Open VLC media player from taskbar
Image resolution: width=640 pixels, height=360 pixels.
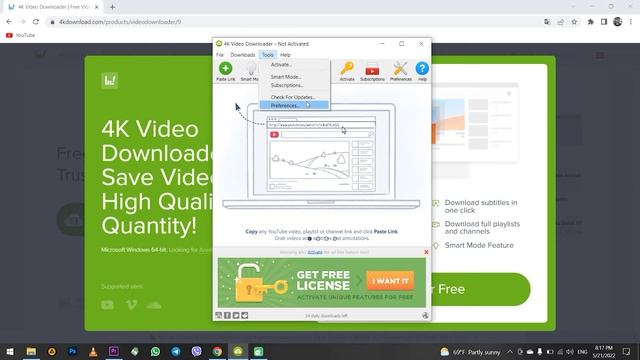(93, 351)
